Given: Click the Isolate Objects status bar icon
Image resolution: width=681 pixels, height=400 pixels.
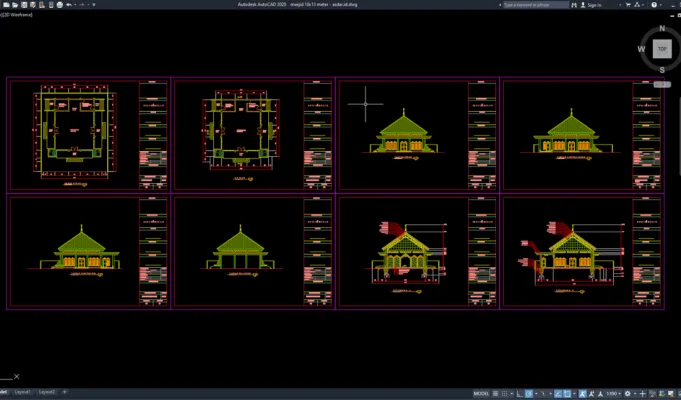Looking at the screenshot, I should click(651, 394).
